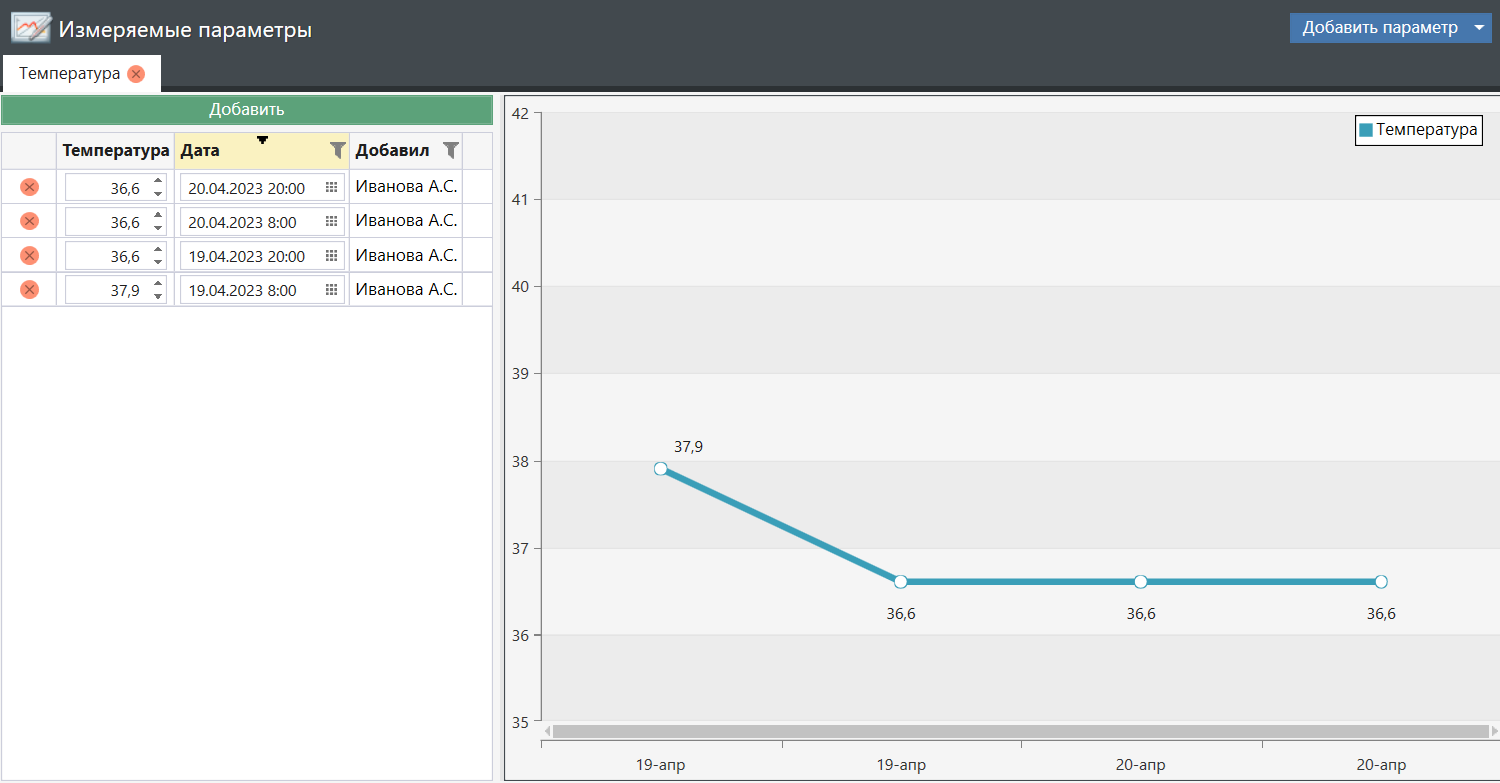Open filter for the Добавил column
This screenshot has width=1500, height=783.
(451, 150)
